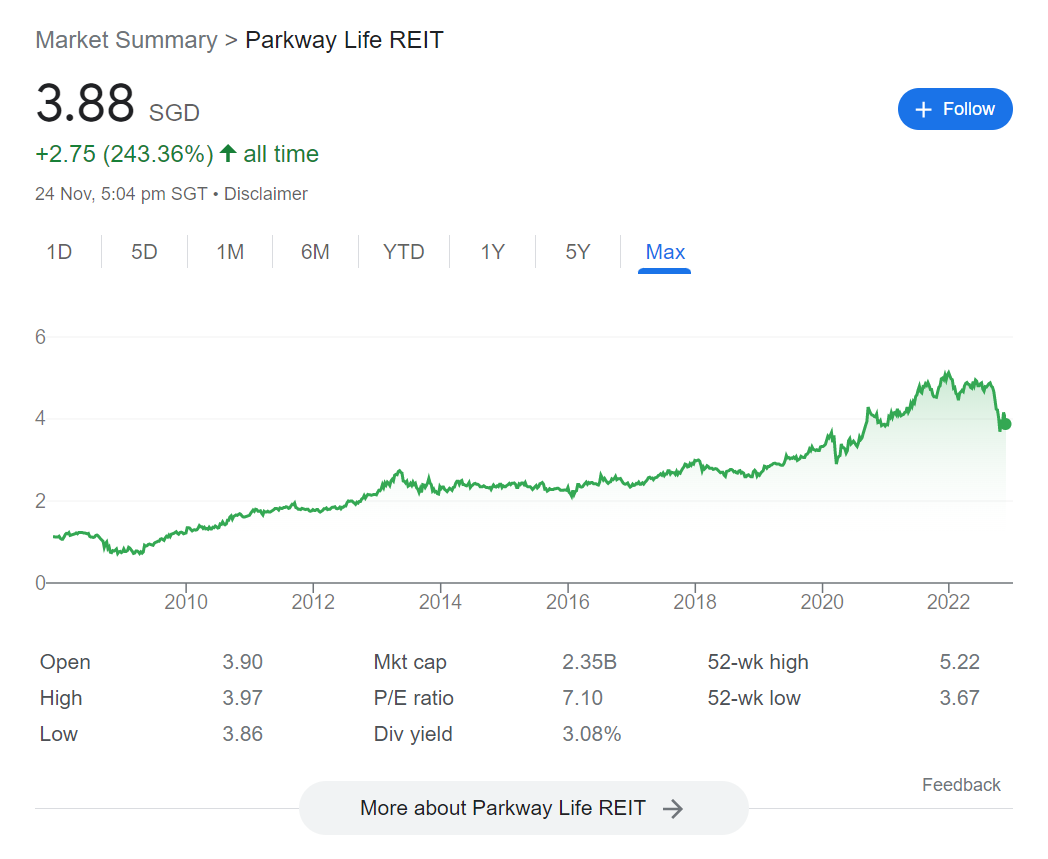Click the 52-wk low label
Viewport: 1048px width, 859px height.
pos(754,698)
